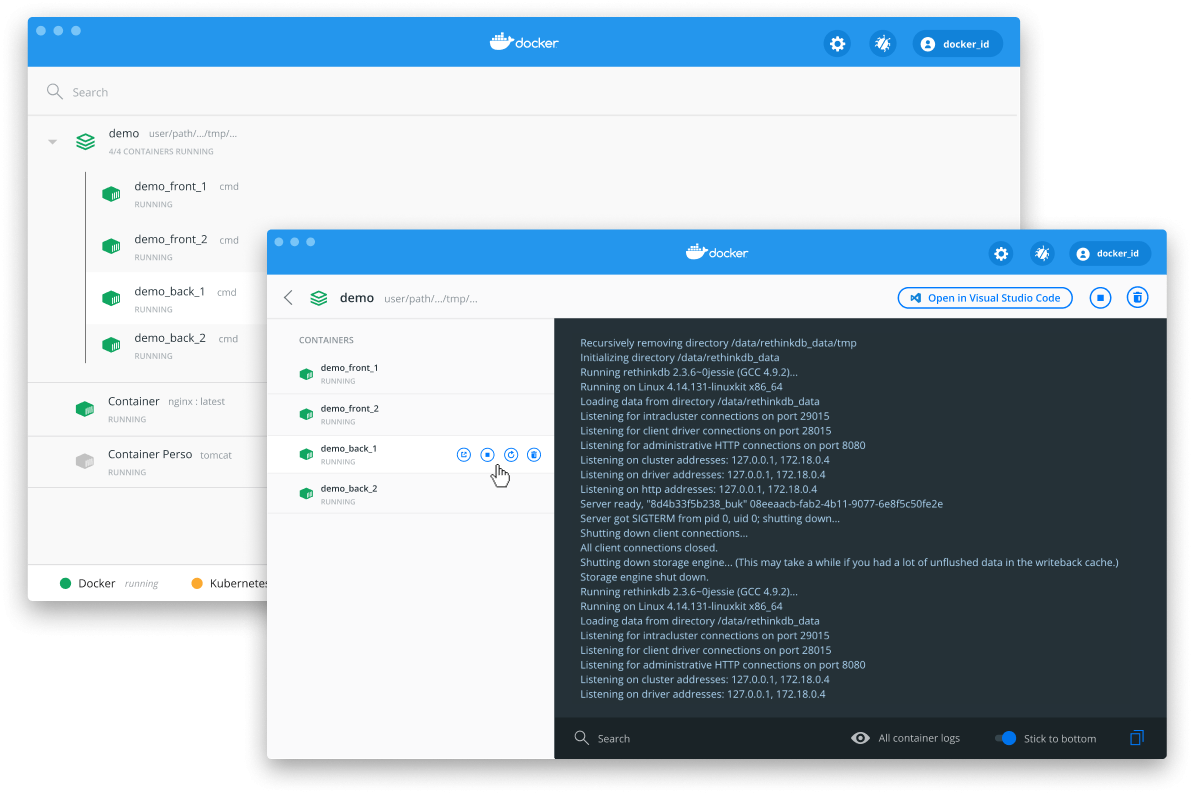
Task: Select demo_front_1 in CONTAINERS list
Action: pyautogui.click(x=410, y=374)
